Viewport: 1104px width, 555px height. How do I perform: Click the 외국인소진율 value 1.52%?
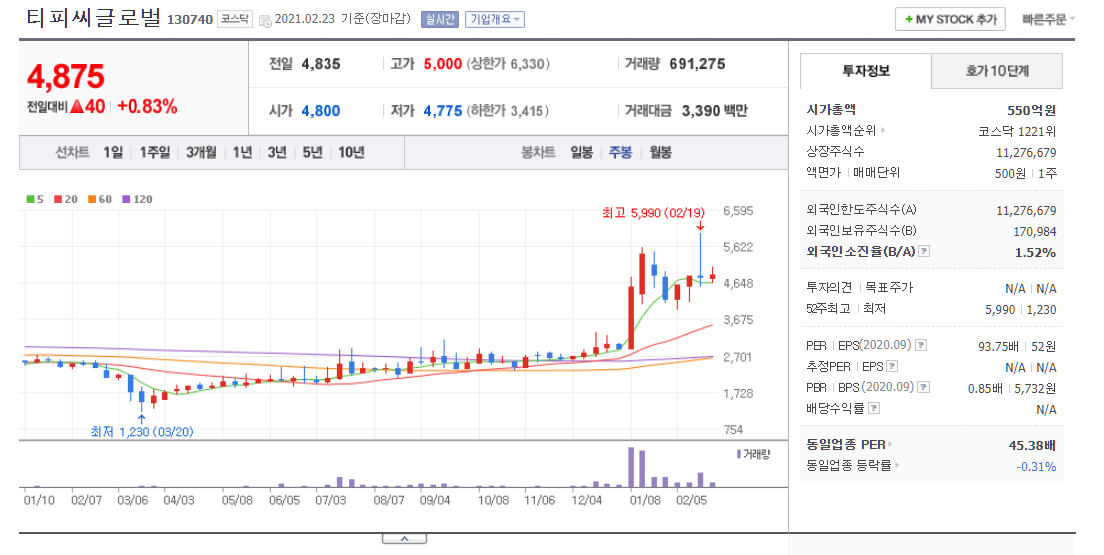1035,252
